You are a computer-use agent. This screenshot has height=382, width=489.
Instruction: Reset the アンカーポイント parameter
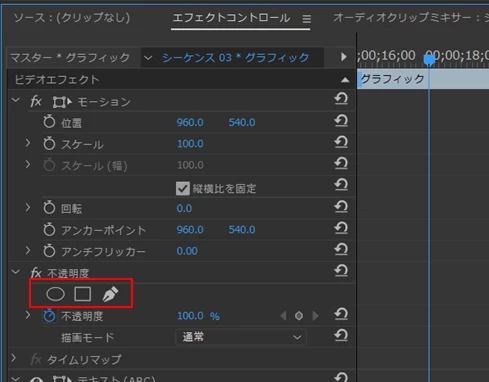click(341, 228)
